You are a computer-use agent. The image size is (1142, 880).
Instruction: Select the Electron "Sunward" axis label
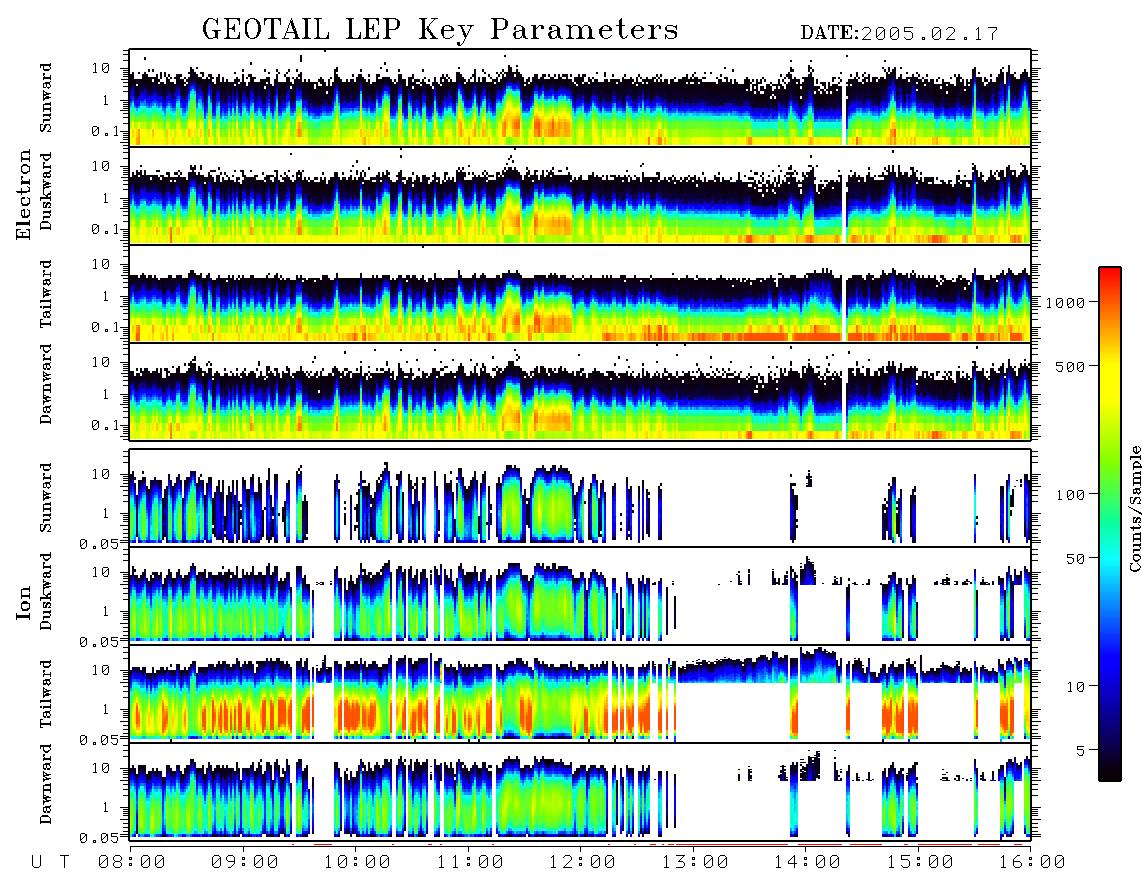pos(46,98)
